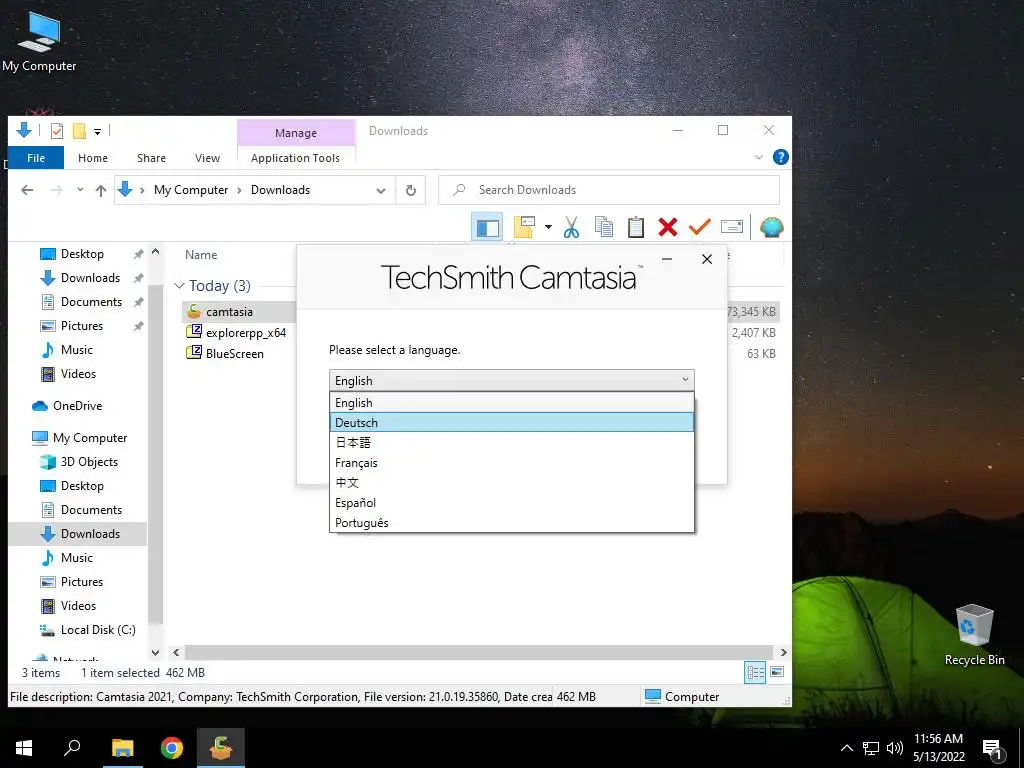
Task: Collapse the English language combo box
Action: [x=511, y=380]
